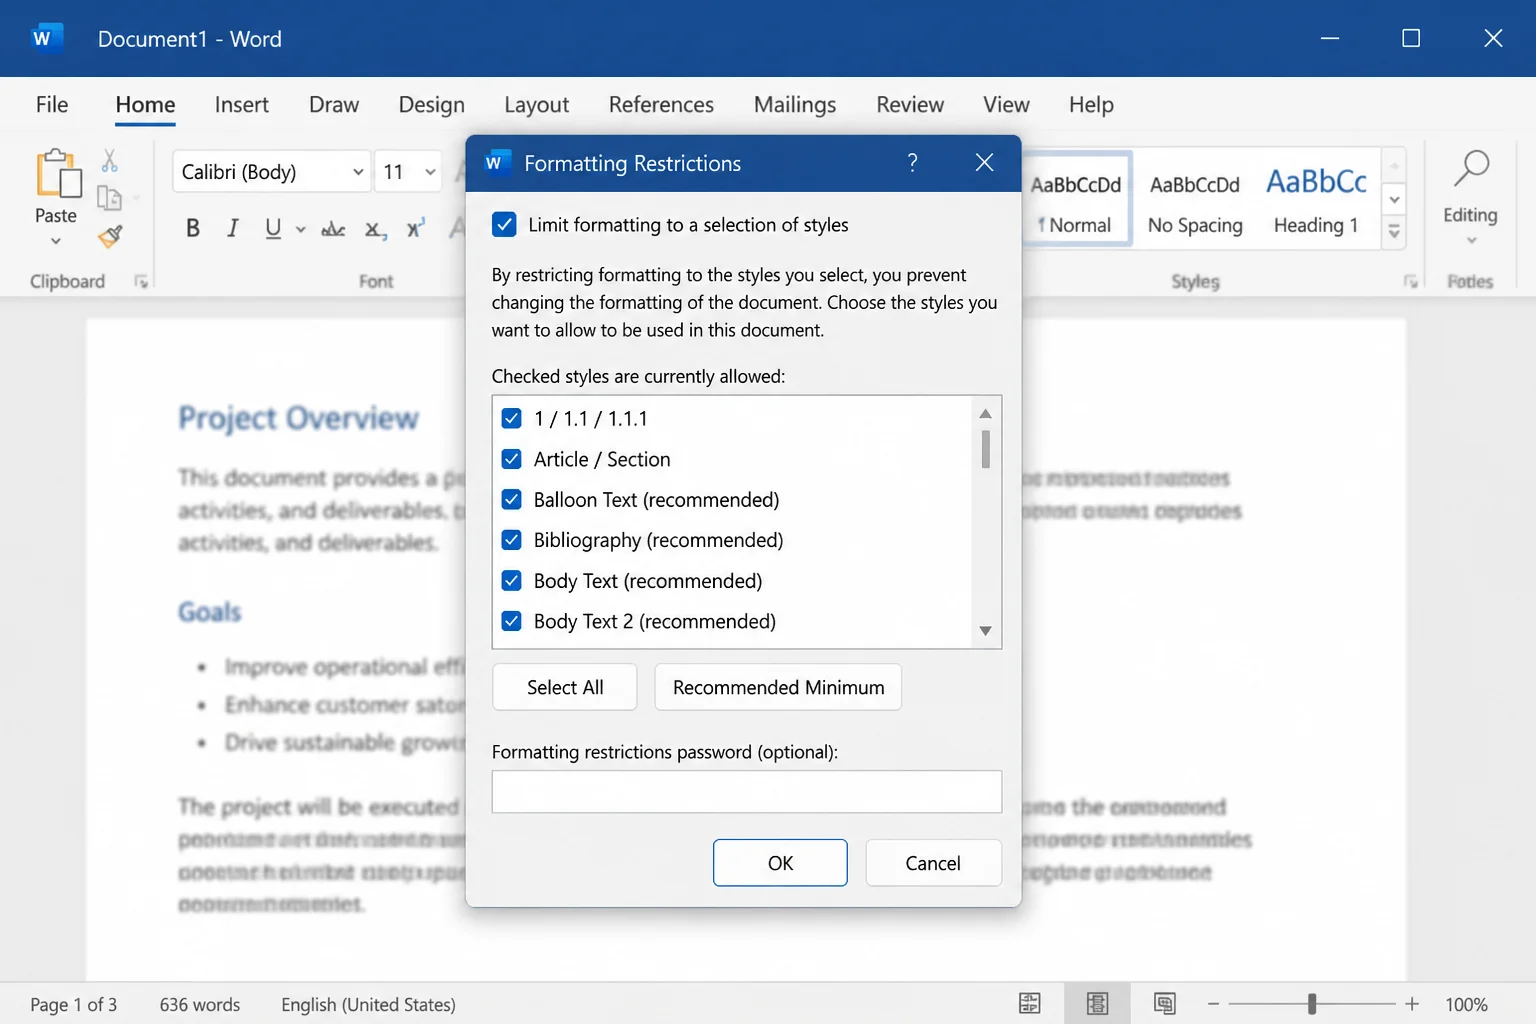Apply the Normal style
This screenshot has width=1536, height=1024.
tap(1076, 199)
